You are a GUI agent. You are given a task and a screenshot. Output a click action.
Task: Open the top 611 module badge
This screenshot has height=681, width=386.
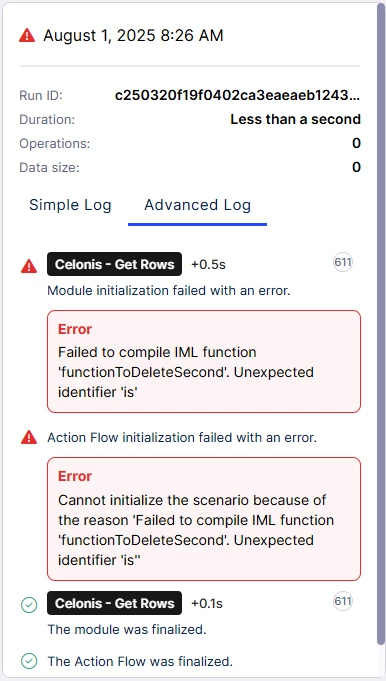tap(343, 262)
